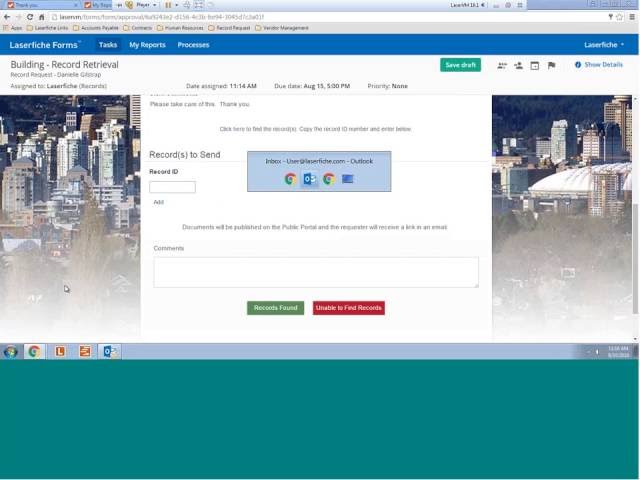Open the Windows Start orb
640x480 pixels.
(11, 351)
